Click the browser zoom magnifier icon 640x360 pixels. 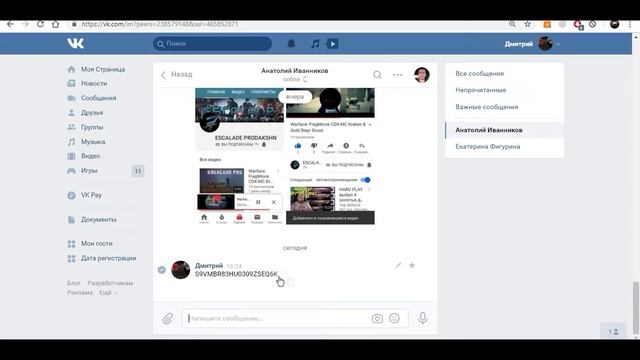[x=512, y=24]
